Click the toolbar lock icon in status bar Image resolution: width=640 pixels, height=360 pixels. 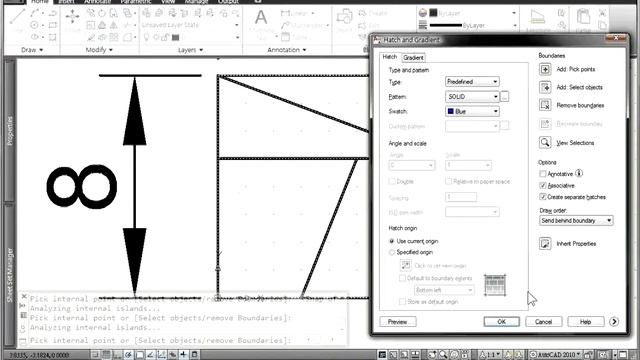point(589,355)
